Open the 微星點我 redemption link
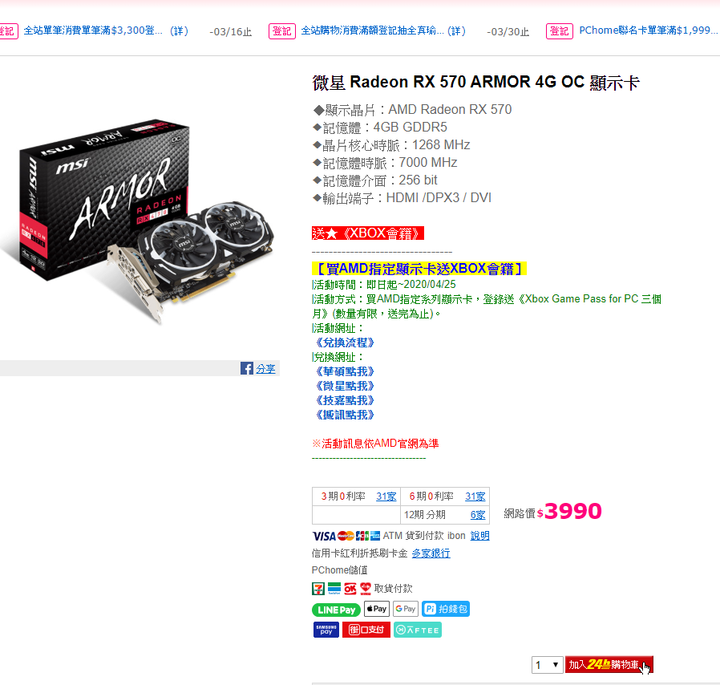Screen dimensions: 720x685 click(x=345, y=386)
